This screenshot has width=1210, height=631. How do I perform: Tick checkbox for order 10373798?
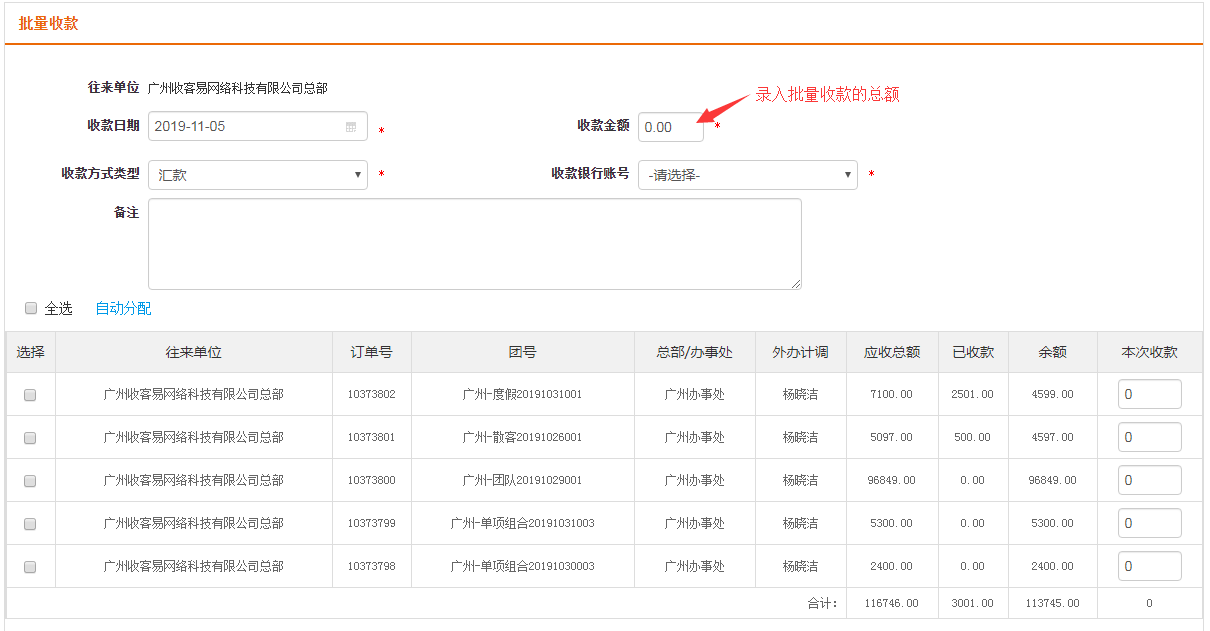pyautogui.click(x=30, y=567)
